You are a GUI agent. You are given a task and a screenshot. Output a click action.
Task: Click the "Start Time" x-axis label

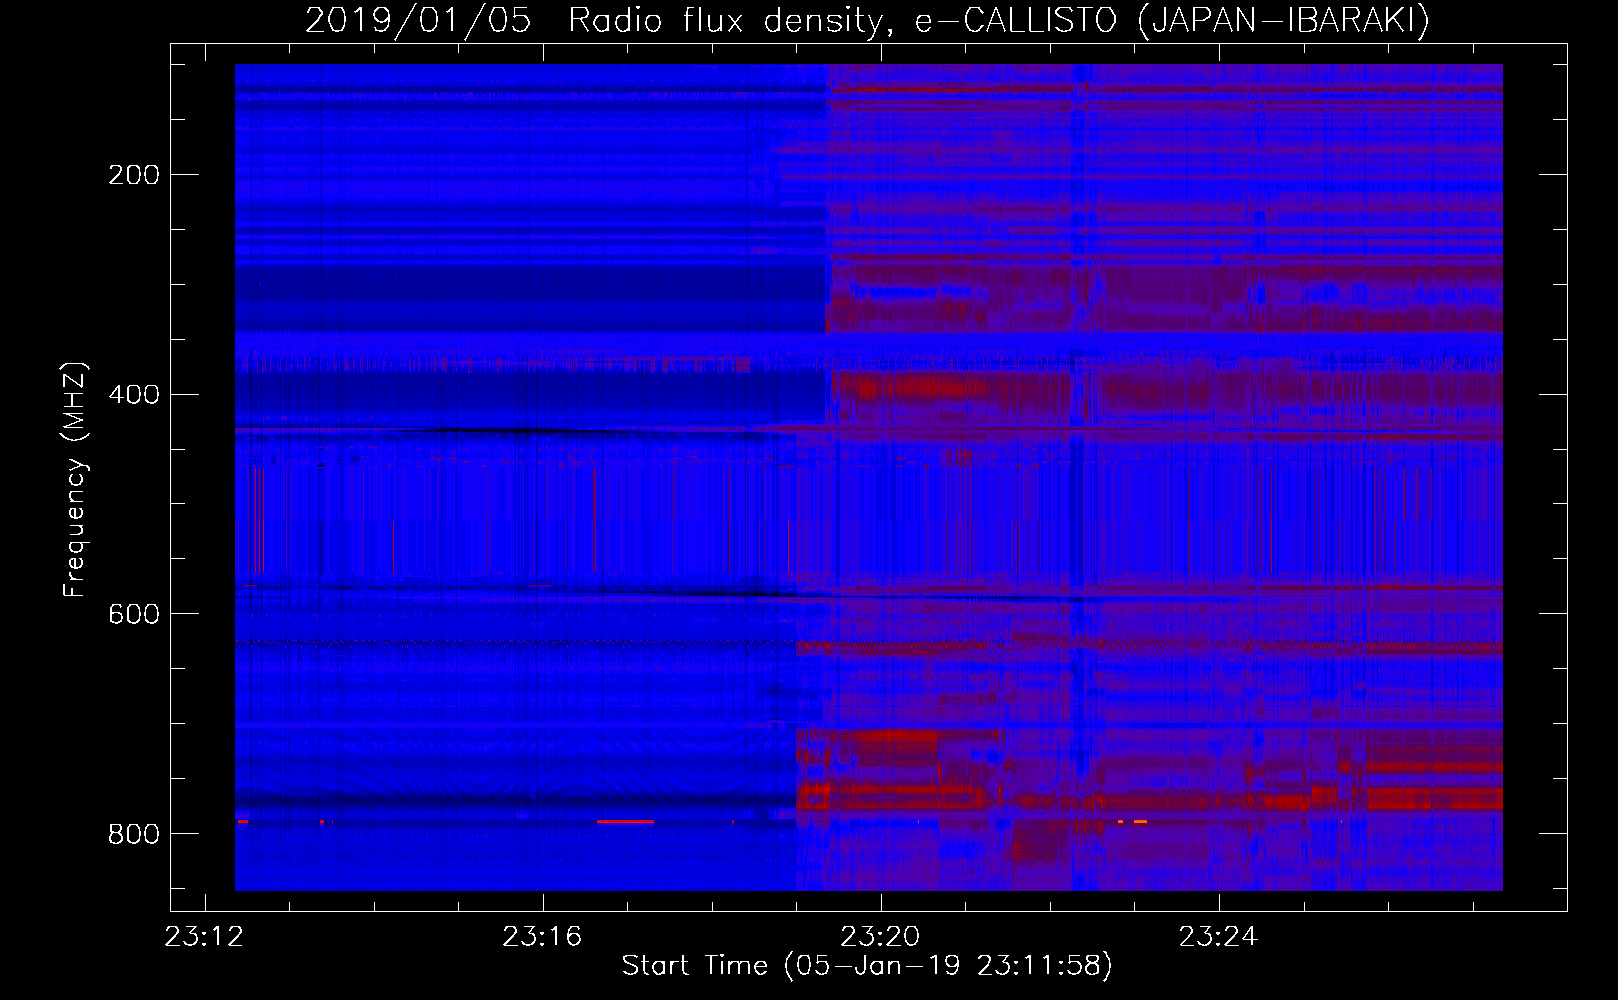pos(867,966)
